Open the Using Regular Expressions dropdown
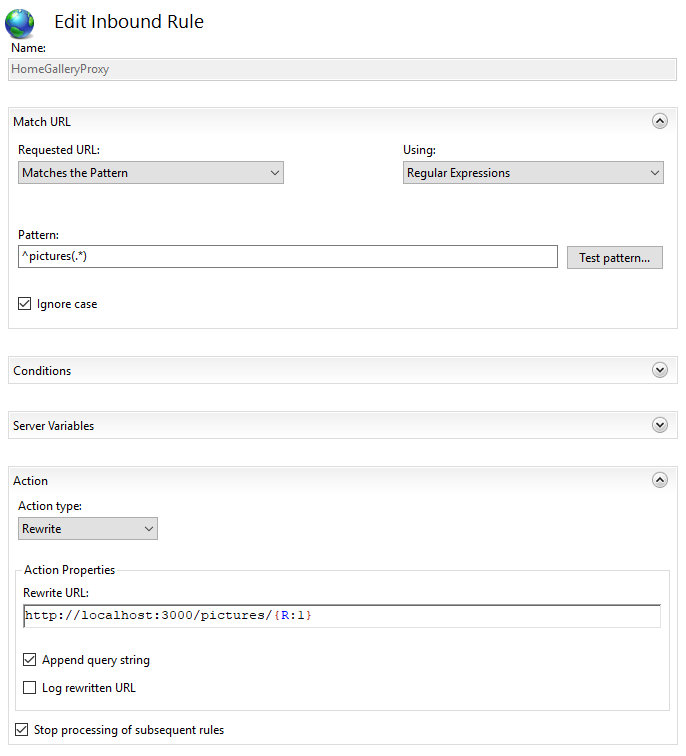Image resolution: width=686 pixels, height=756 pixels. coord(532,173)
